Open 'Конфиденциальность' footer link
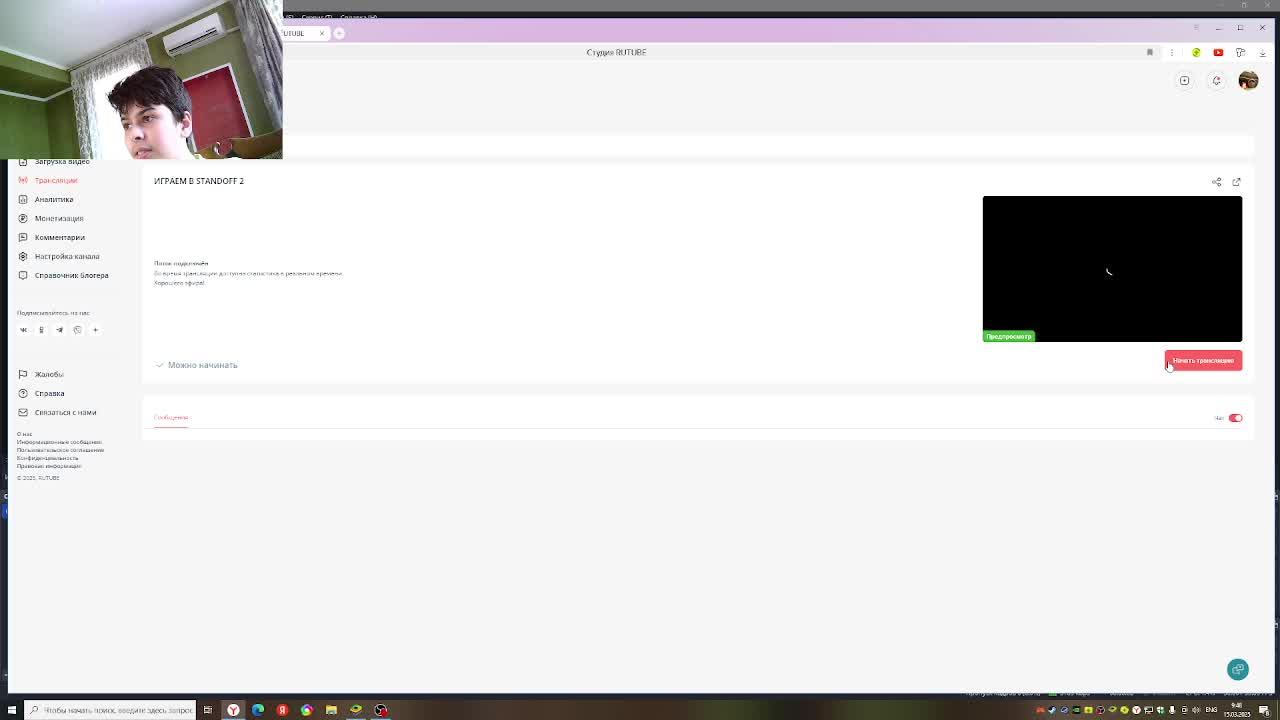 [x=47, y=458]
